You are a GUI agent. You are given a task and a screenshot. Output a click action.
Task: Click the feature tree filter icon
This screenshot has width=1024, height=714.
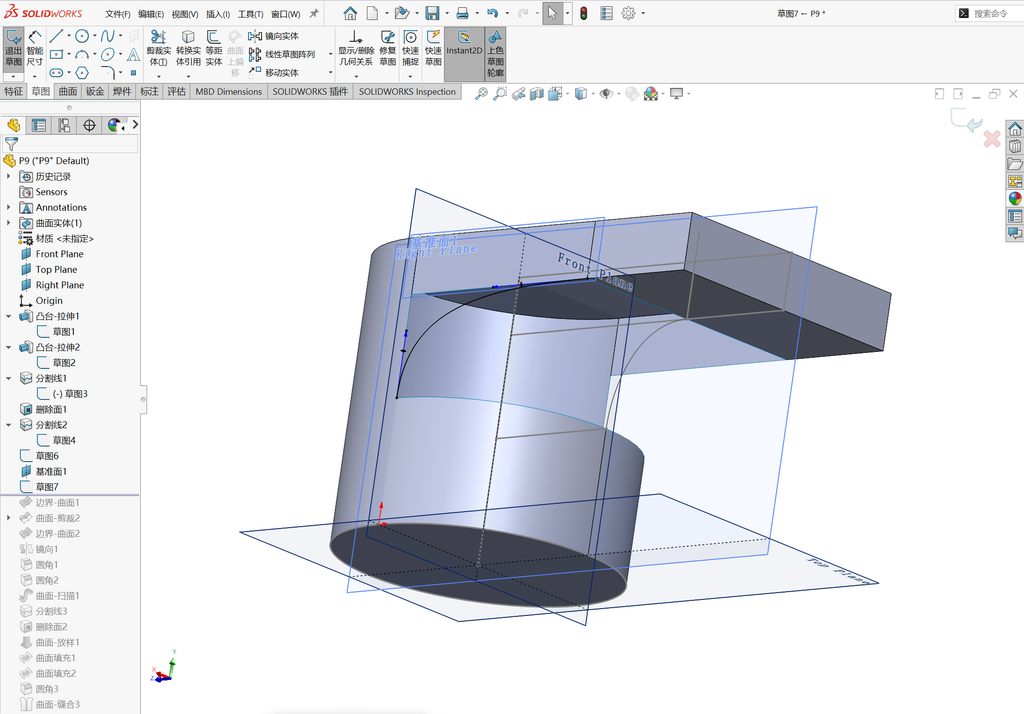pos(11,143)
